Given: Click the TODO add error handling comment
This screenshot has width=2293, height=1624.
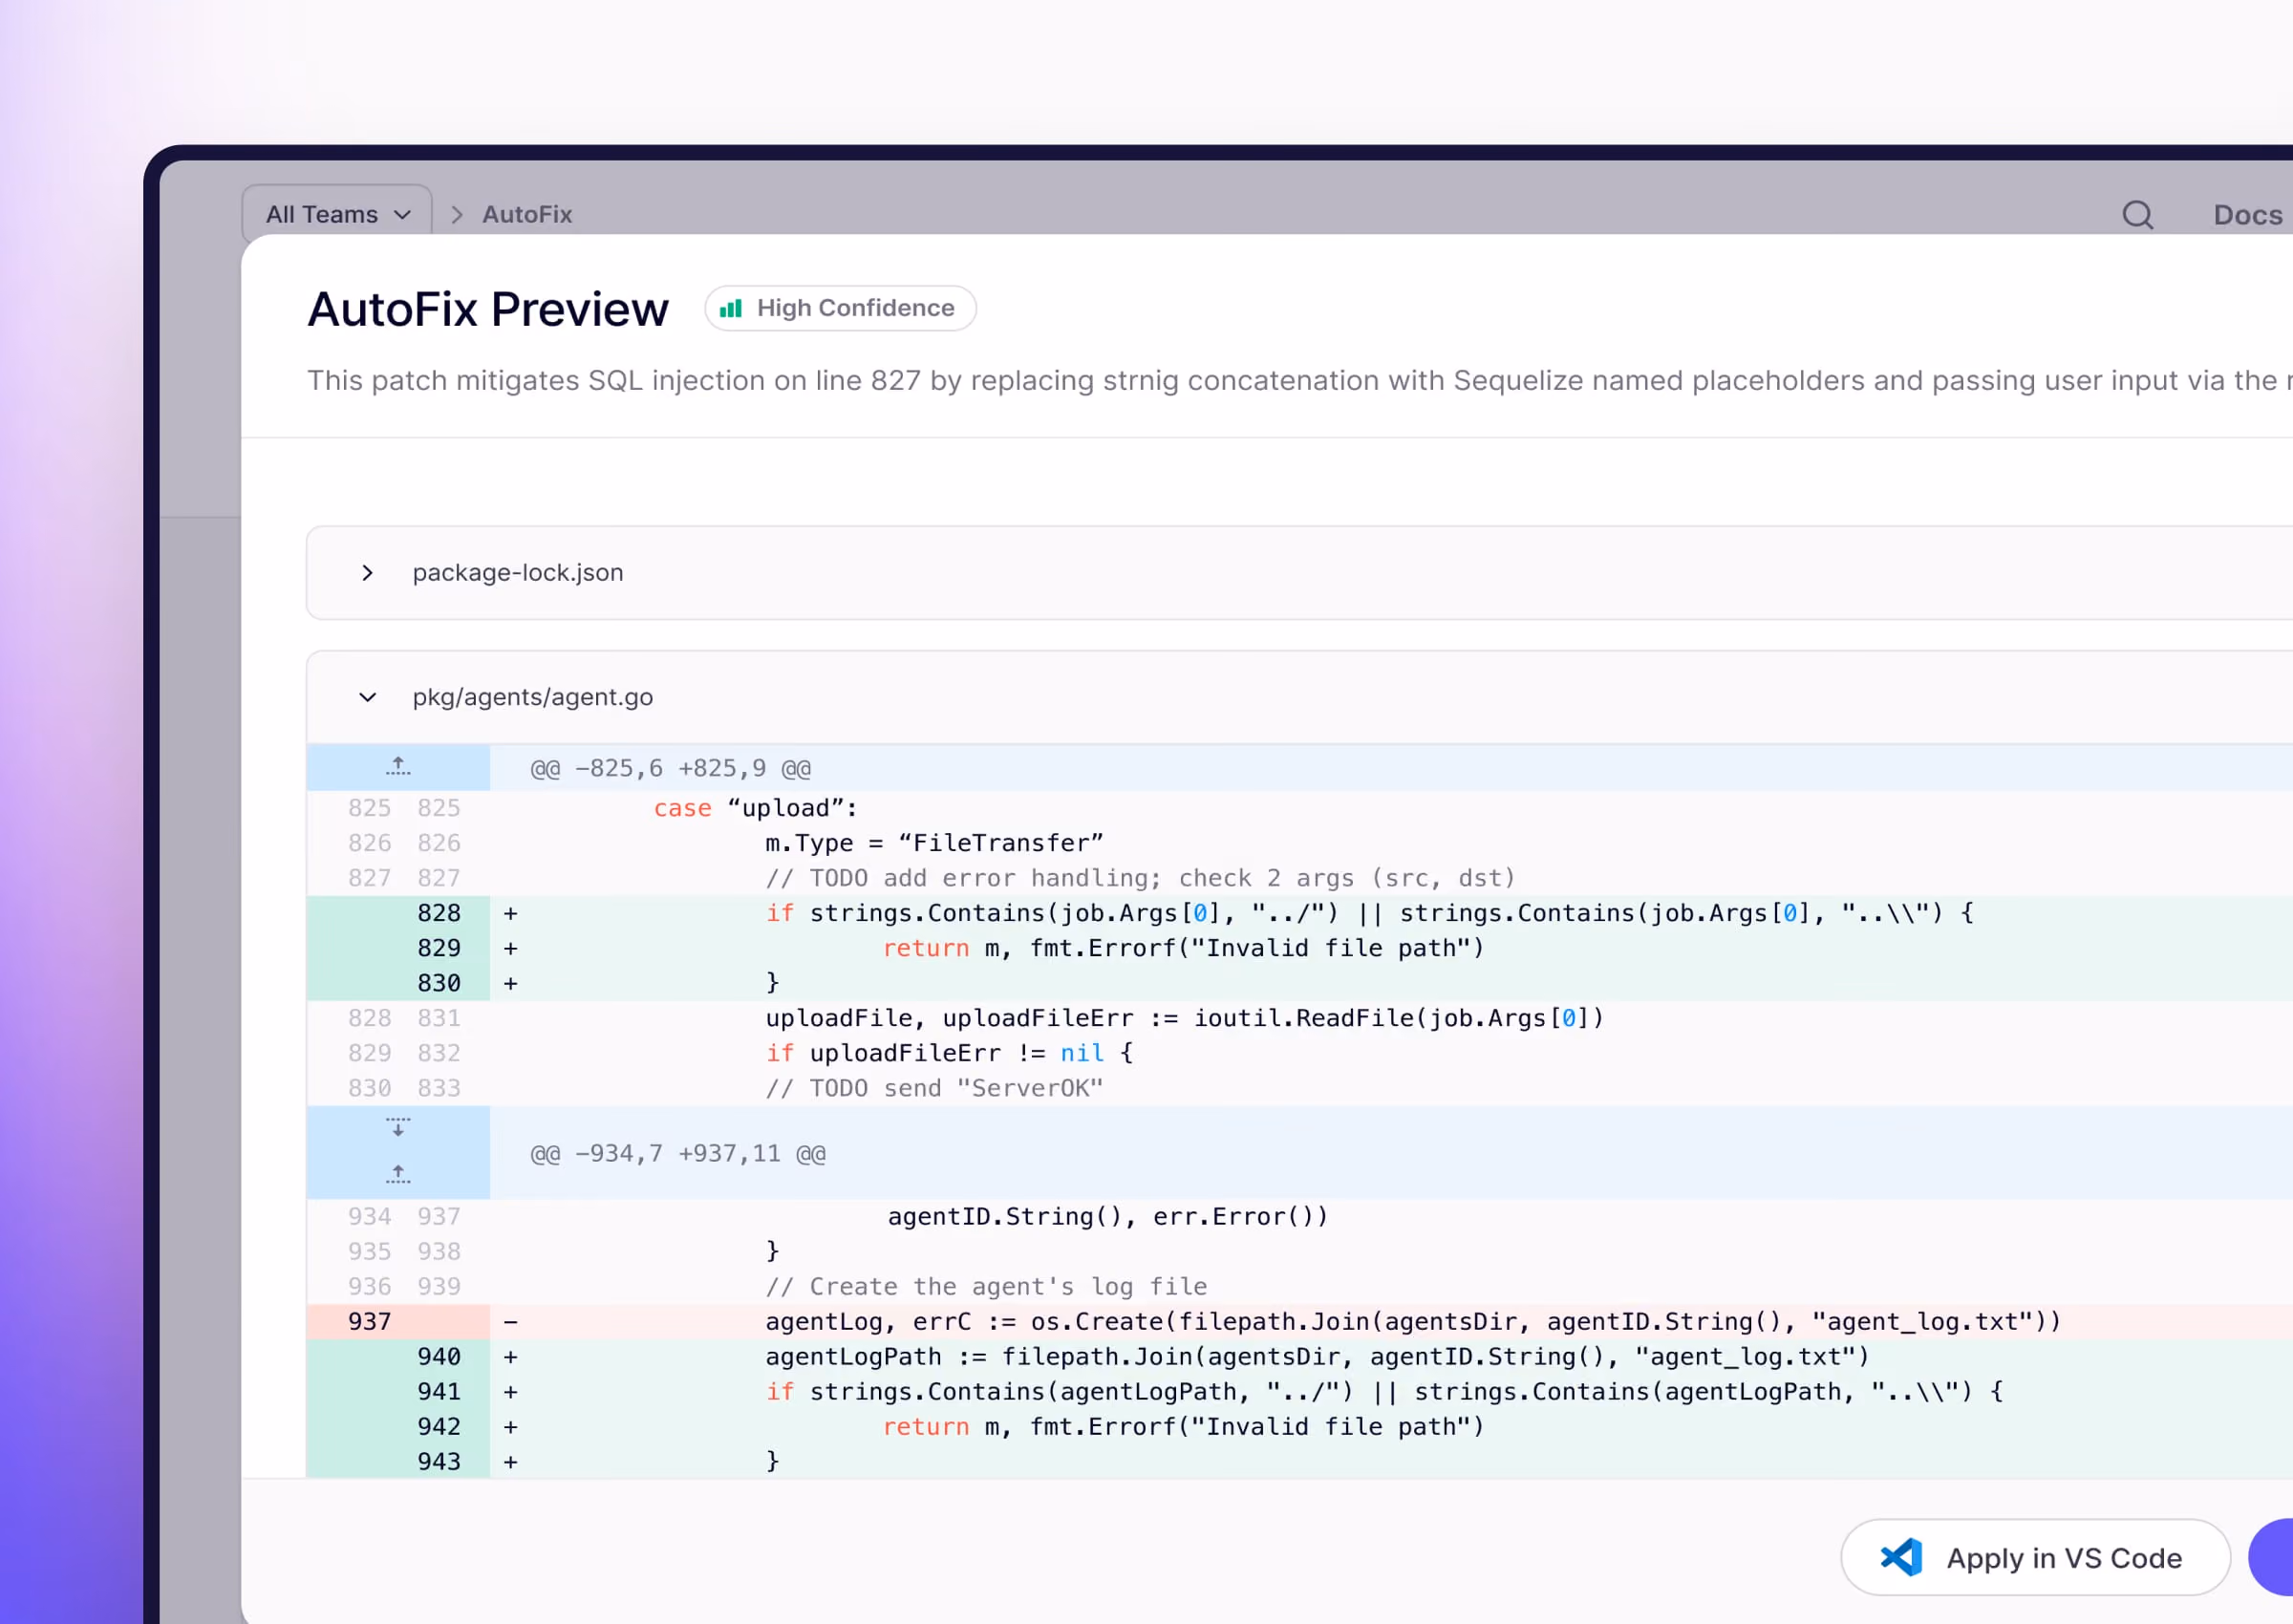Looking at the screenshot, I should tap(1140, 878).
